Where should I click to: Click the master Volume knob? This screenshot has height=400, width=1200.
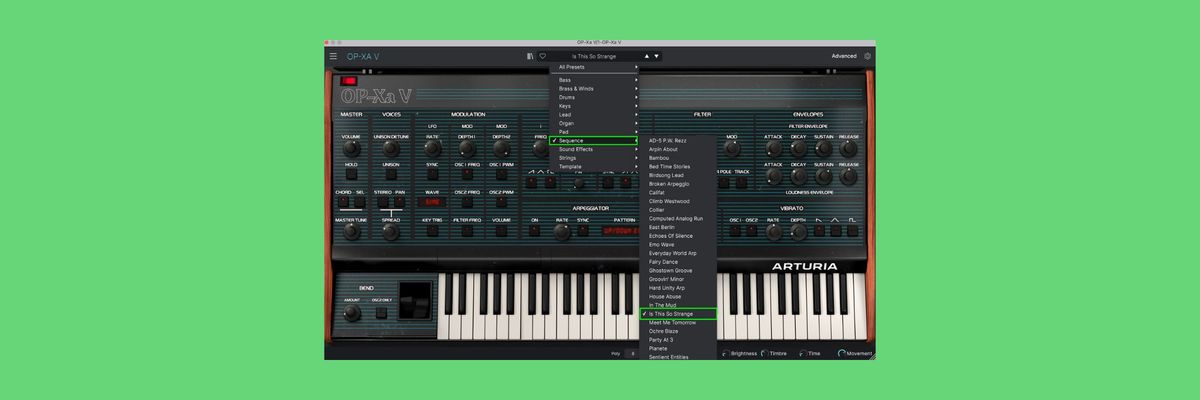tap(351, 148)
